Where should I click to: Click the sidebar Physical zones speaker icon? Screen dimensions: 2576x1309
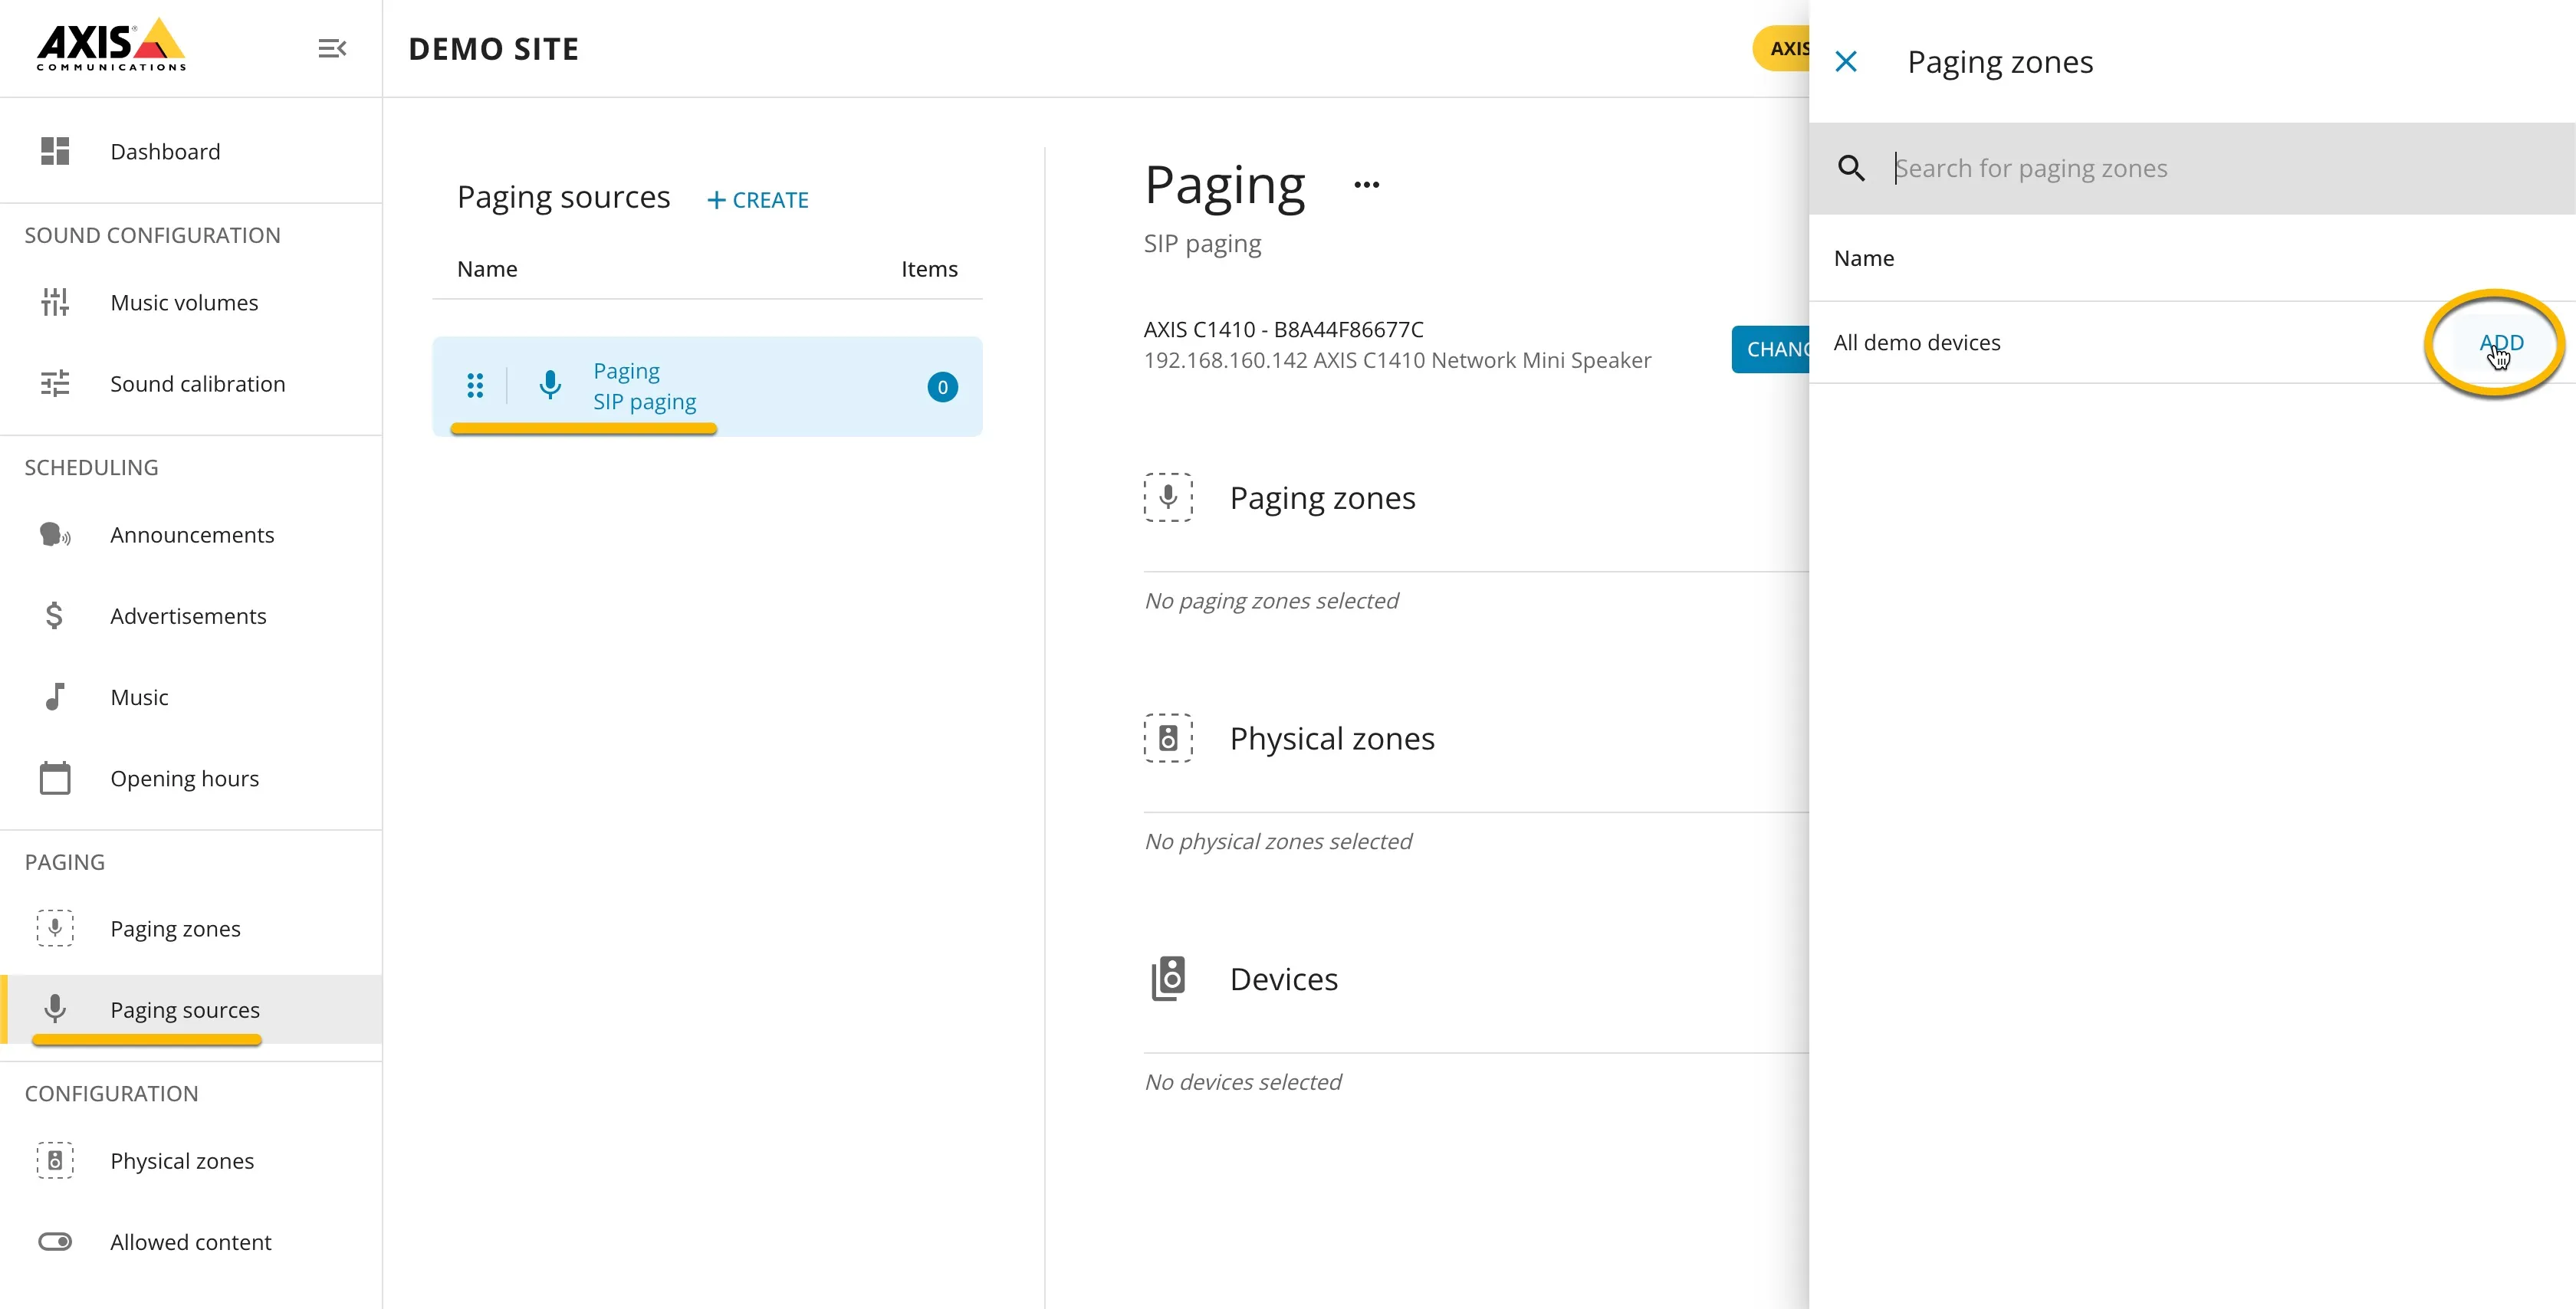(x=55, y=1160)
